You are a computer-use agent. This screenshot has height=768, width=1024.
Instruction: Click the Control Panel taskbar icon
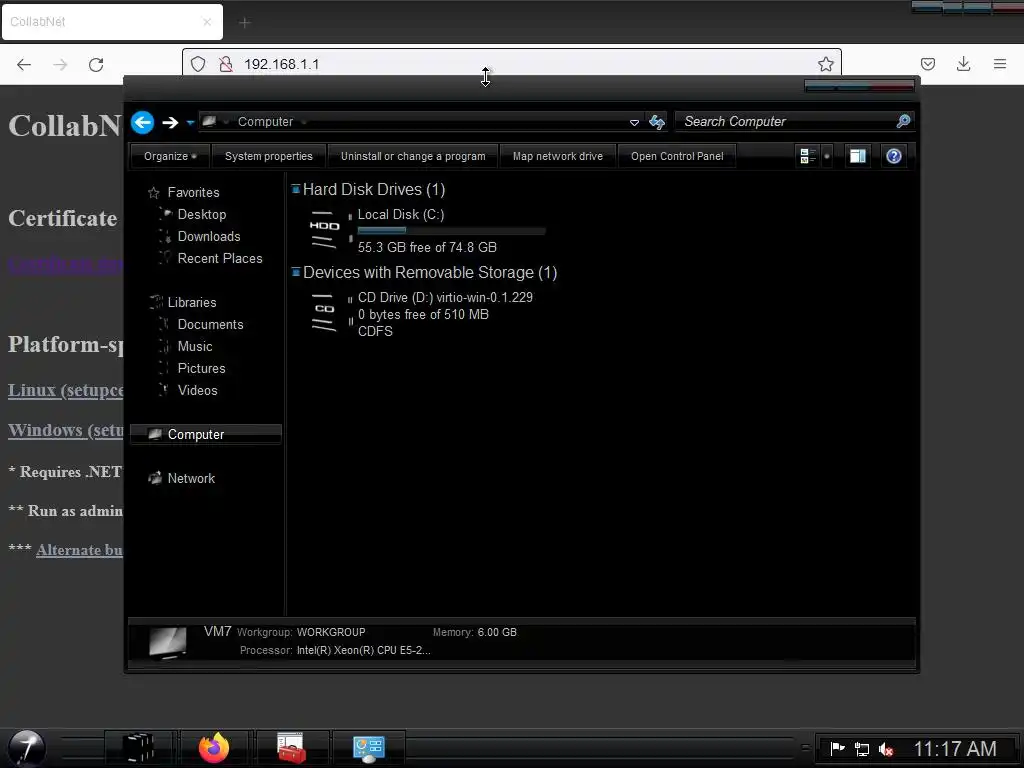368,748
